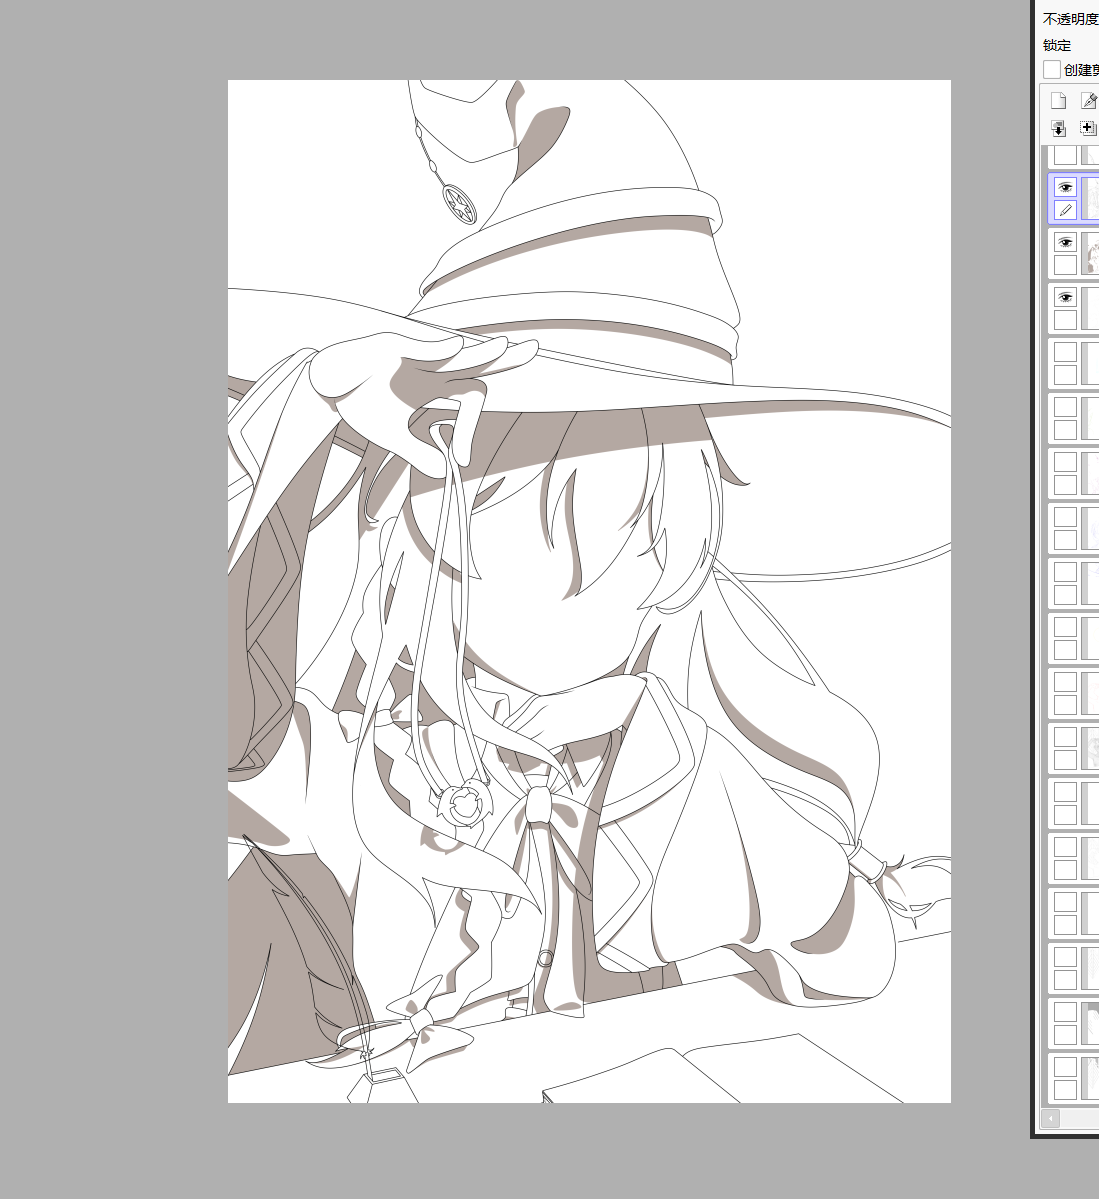Show the partially visible layer above the highlighted one

pyautogui.click(x=1065, y=155)
